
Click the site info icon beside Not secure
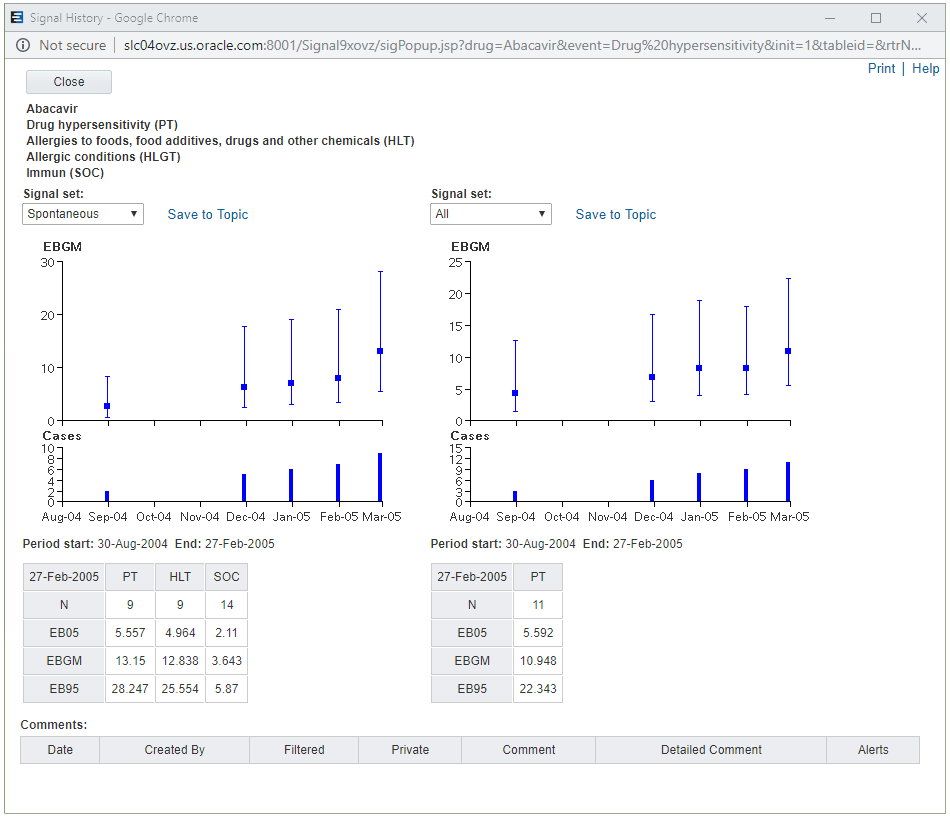[x=22, y=45]
